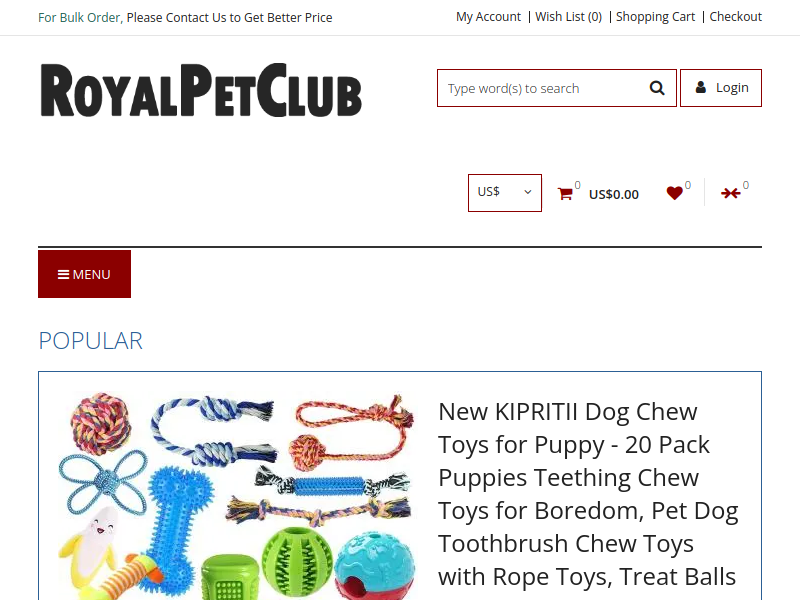The image size is (800, 600).
Task: Click the US$0.00 cart total
Action: [613, 194]
